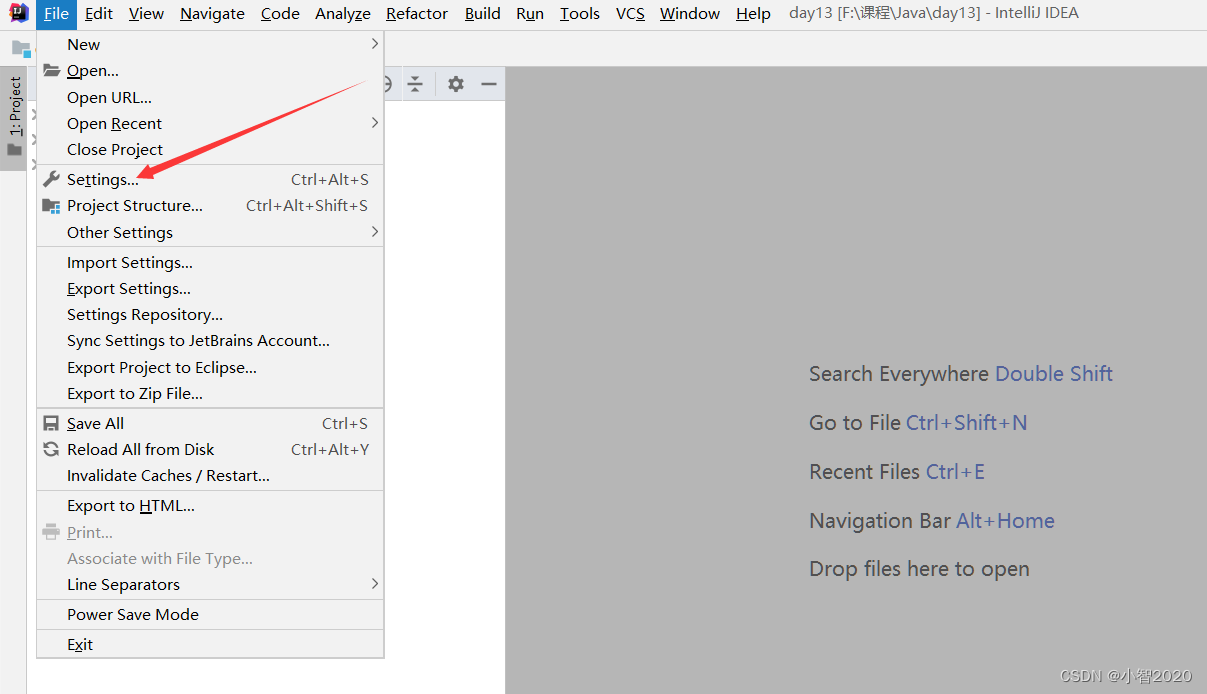Click the Save All floppy disk icon
This screenshot has height=694, width=1207.
tap(51, 423)
